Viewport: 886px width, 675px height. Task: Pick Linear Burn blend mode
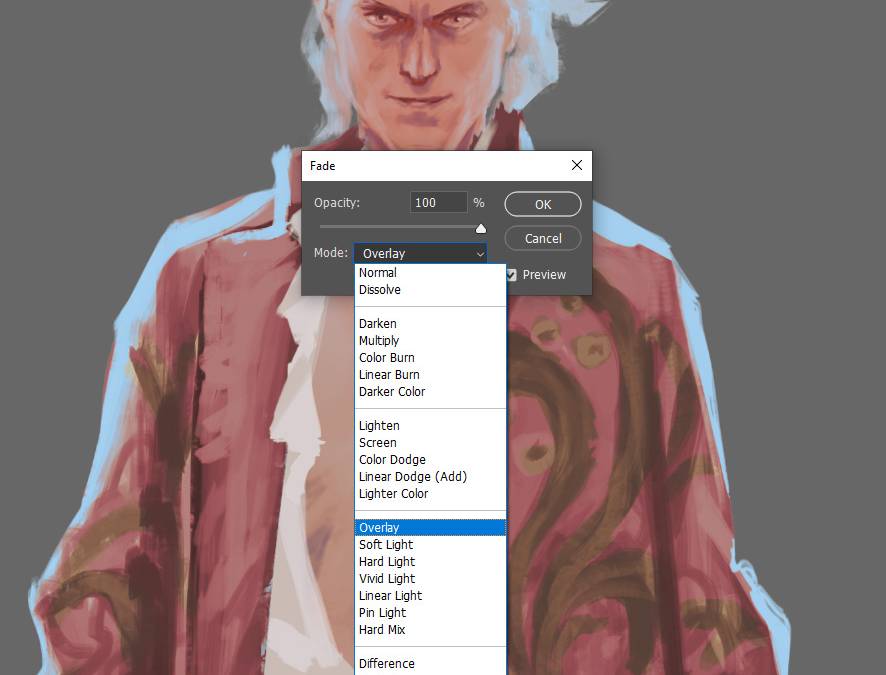click(430, 374)
